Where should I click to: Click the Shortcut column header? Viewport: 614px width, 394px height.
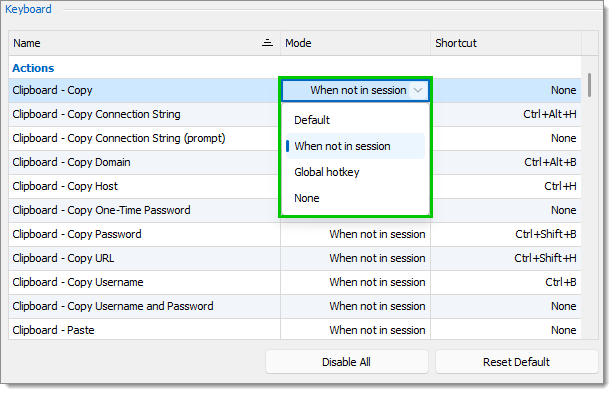pos(506,43)
